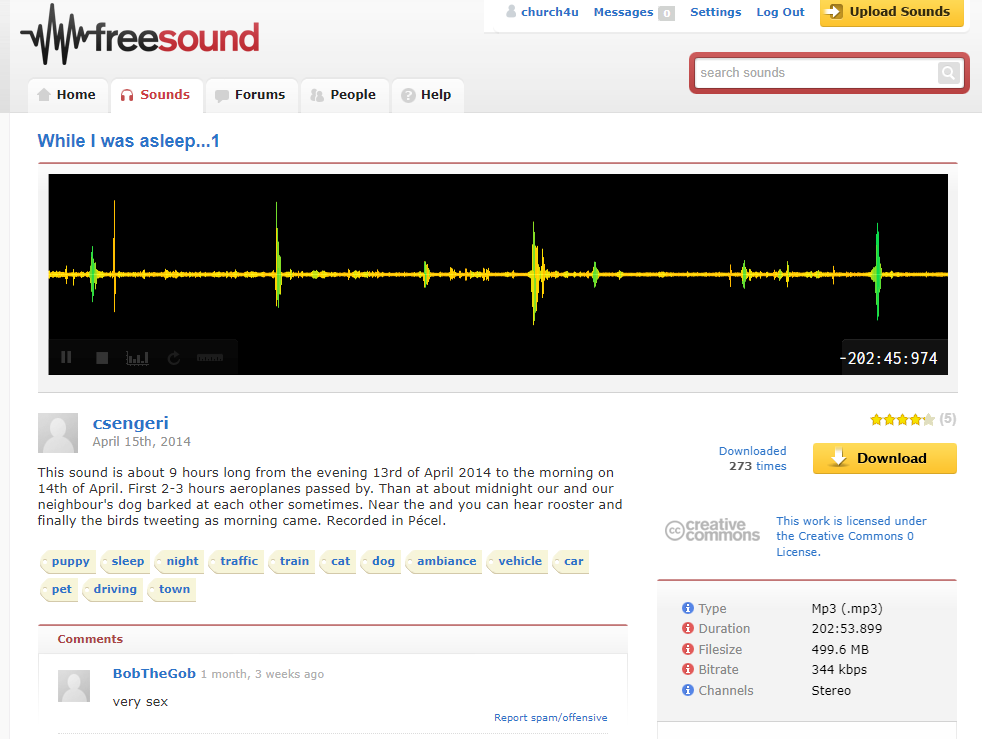Click the Type info icon
The width and height of the screenshot is (982, 739).
[x=688, y=608]
